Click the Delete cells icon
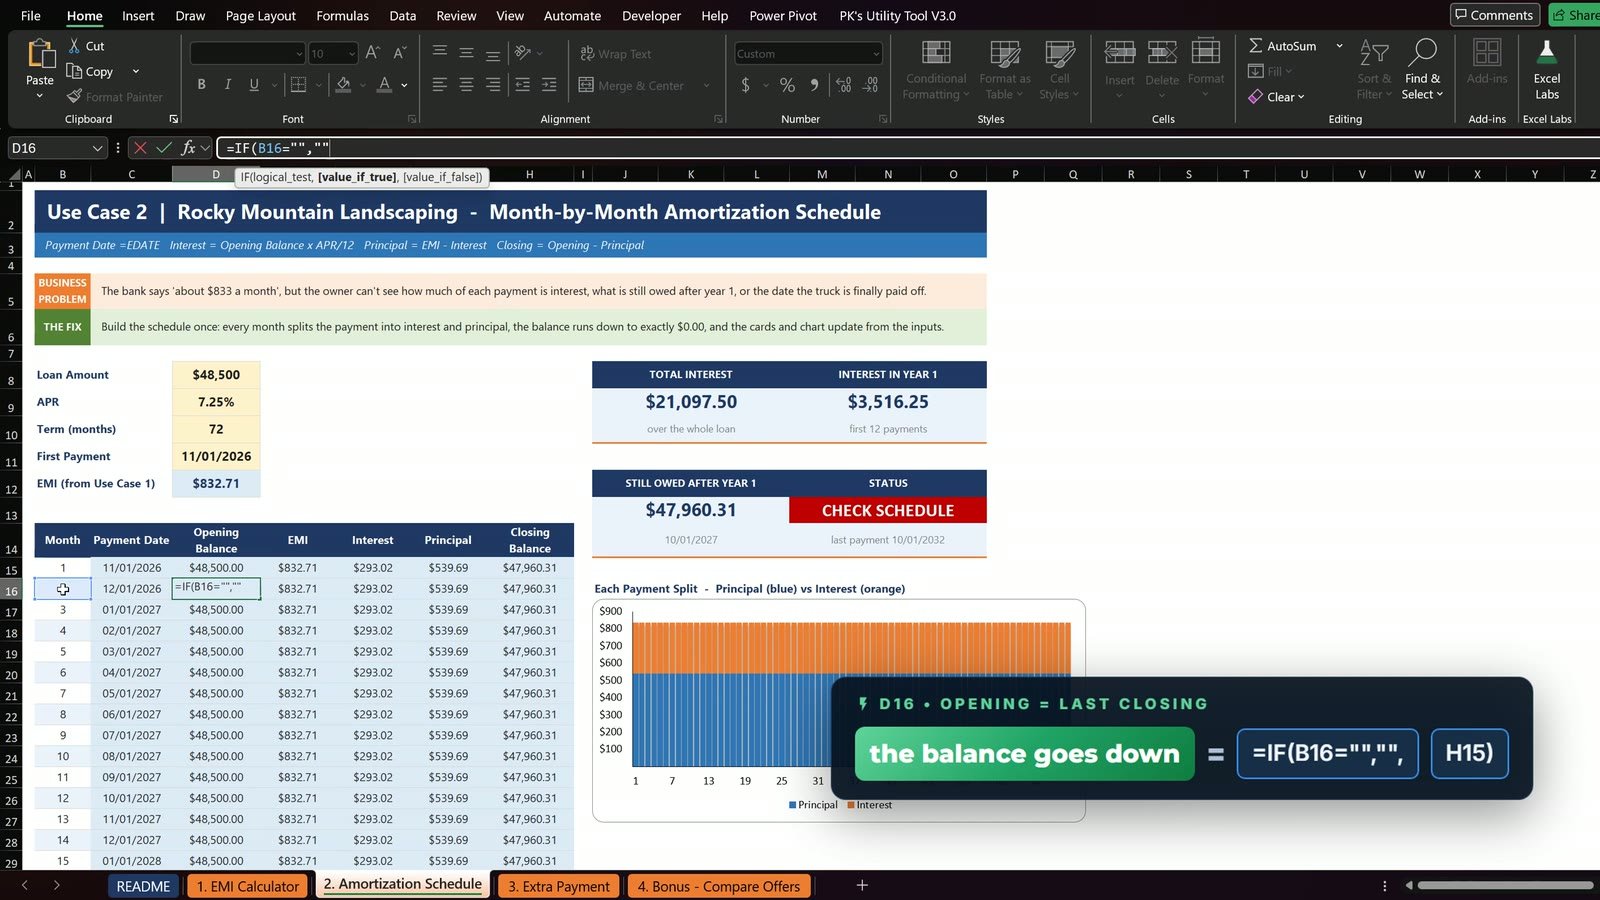 click(x=1162, y=52)
